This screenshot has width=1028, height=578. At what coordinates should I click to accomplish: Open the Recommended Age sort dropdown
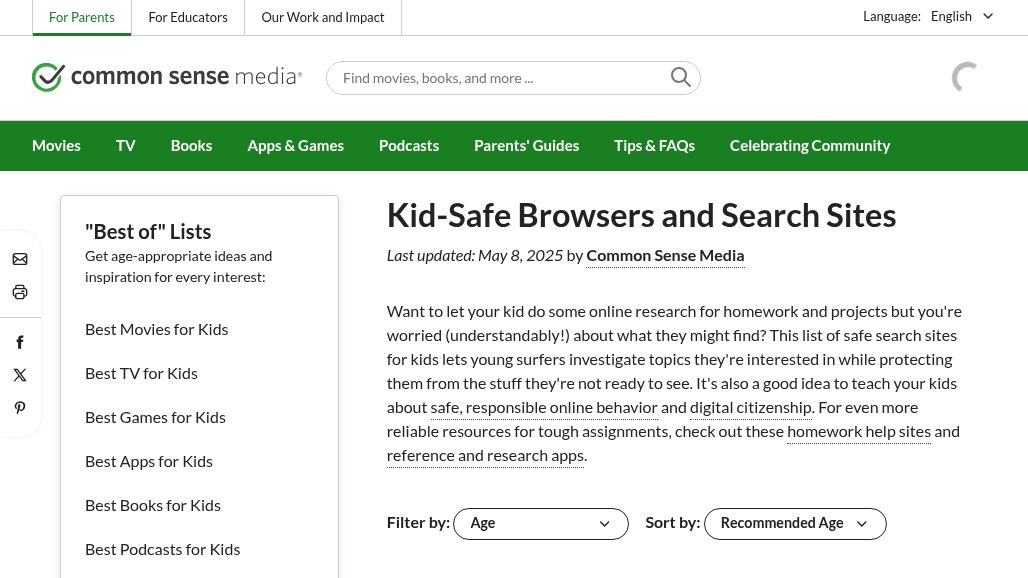coord(795,524)
